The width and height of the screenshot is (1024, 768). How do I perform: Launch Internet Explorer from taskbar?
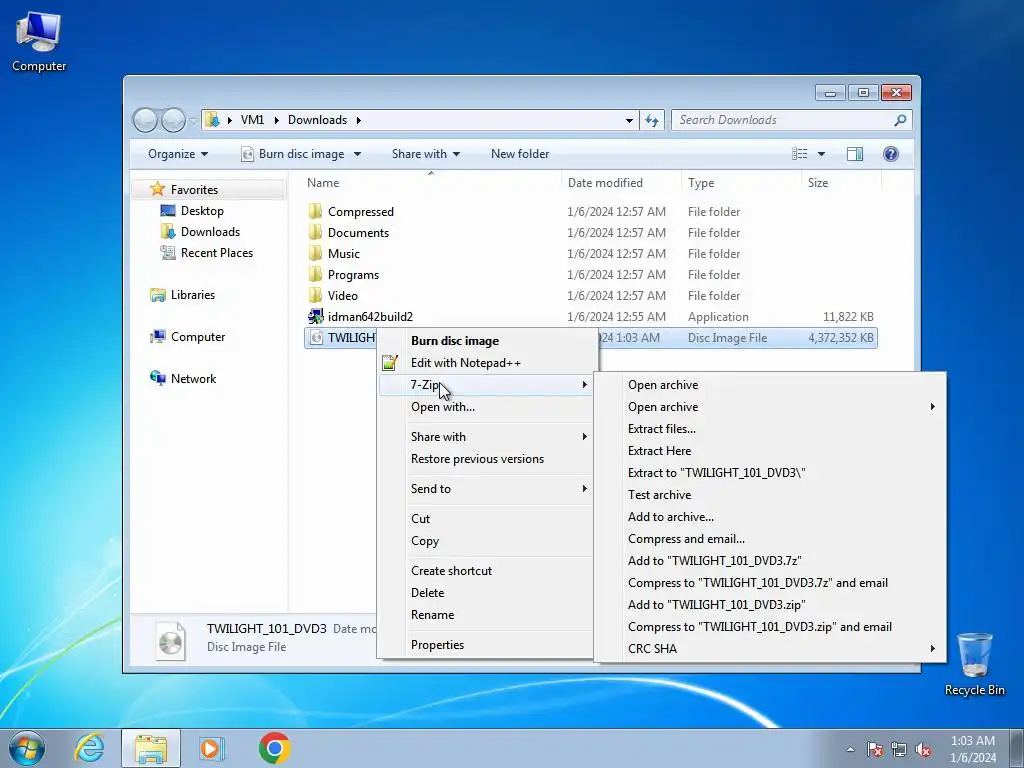pyautogui.click(x=89, y=748)
